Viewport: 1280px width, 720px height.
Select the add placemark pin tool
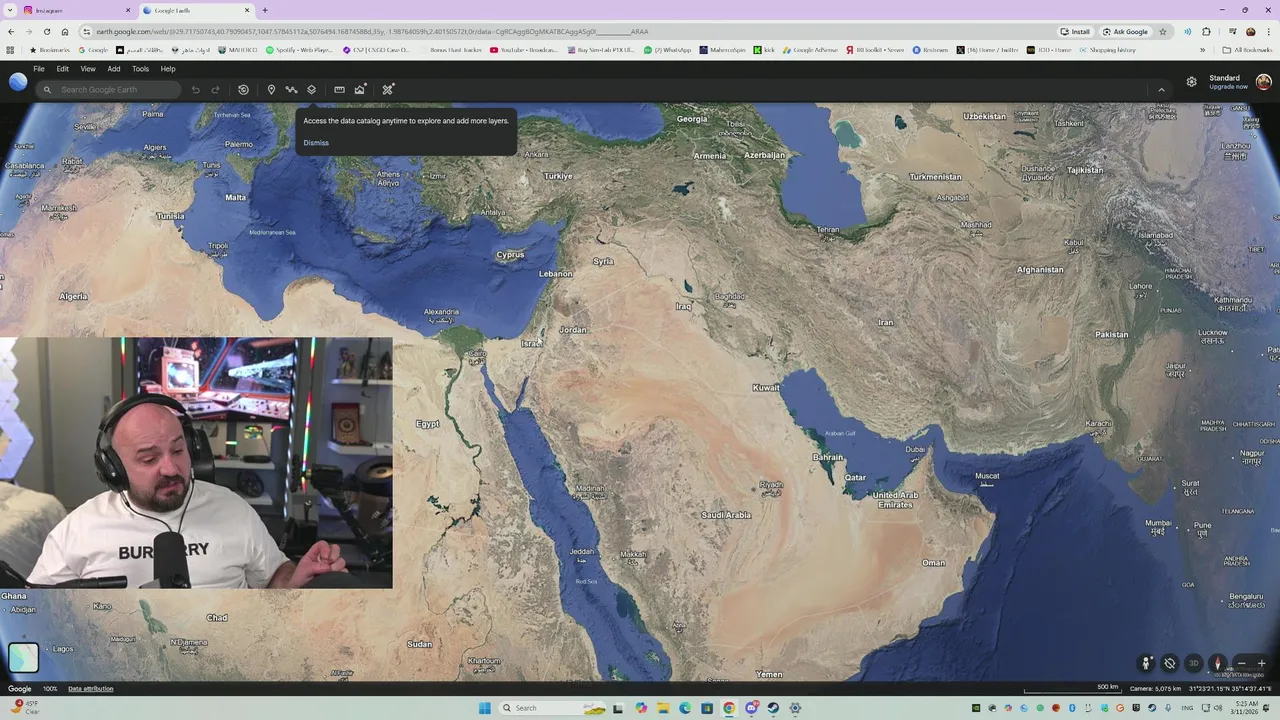pos(271,90)
